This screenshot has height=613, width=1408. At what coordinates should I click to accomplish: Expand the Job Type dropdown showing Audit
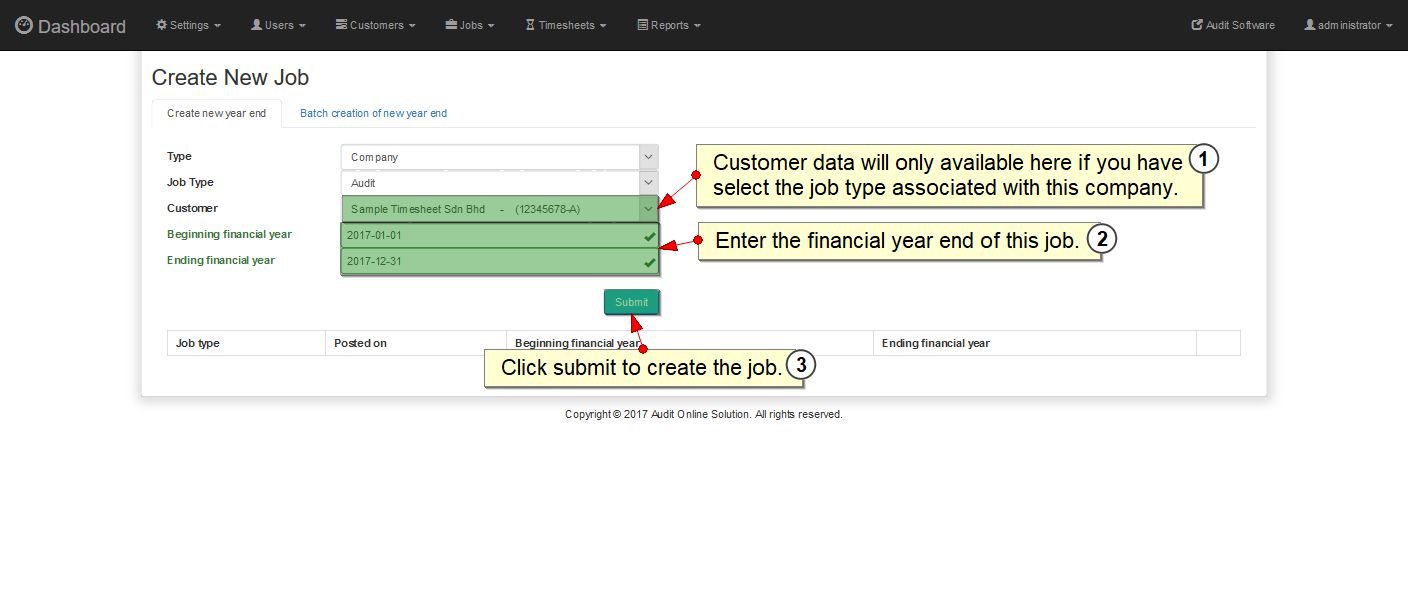(499, 183)
